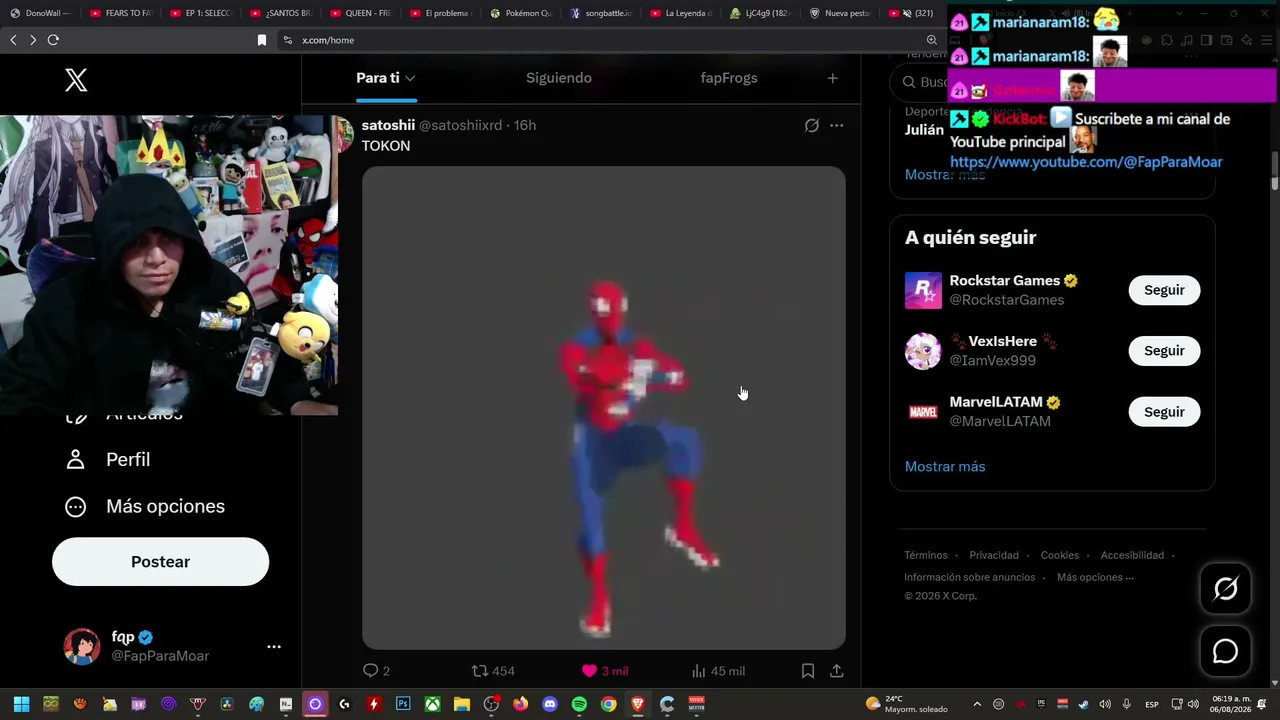Launch Spotify from the taskbar
The image size is (1280, 720).
(579, 704)
